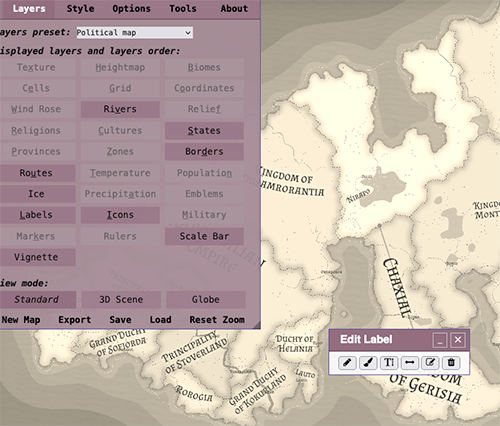Click the Reset Zoom button

(217, 320)
